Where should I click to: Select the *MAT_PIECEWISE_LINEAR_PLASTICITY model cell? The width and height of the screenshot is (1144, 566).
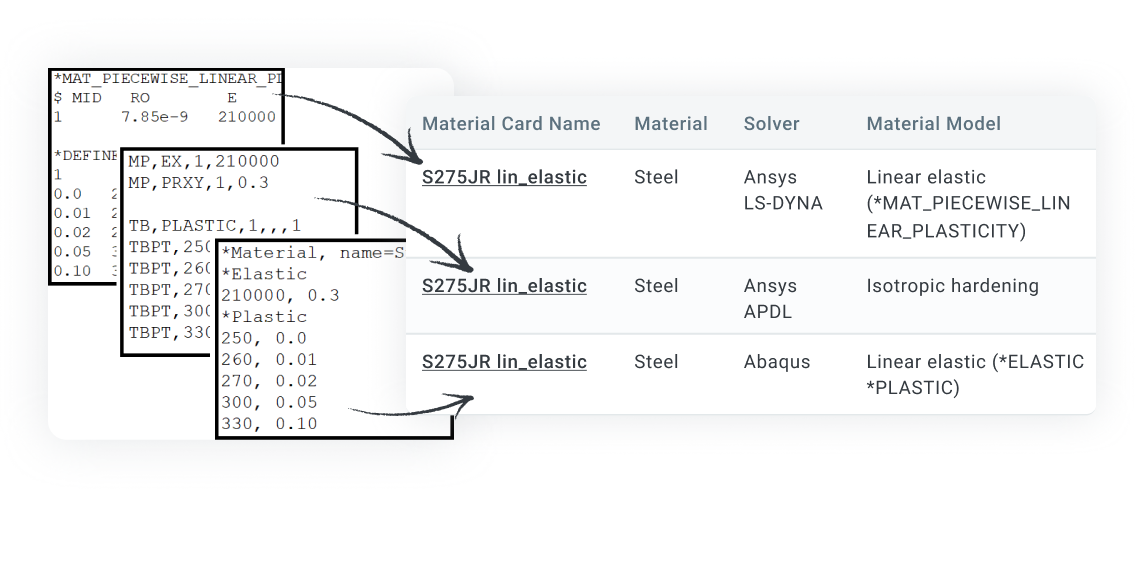[967, 203]
